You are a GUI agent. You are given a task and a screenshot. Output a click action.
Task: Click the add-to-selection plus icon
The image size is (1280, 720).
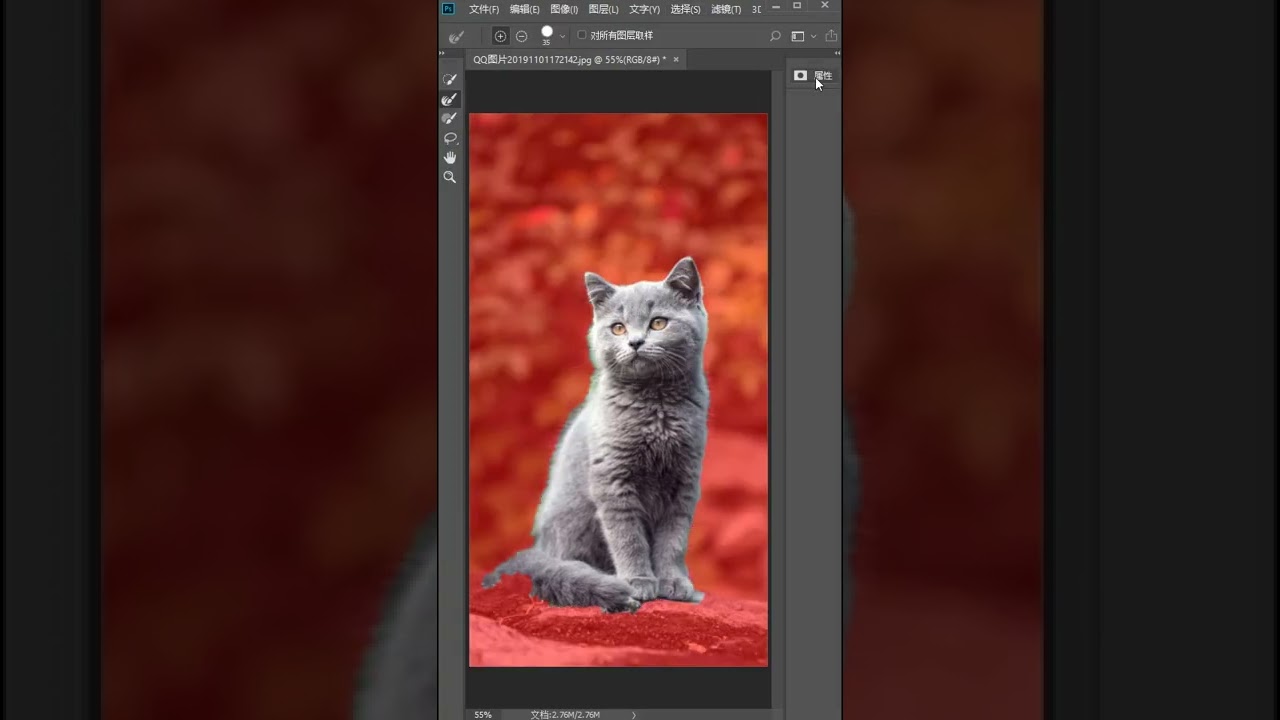500,36
